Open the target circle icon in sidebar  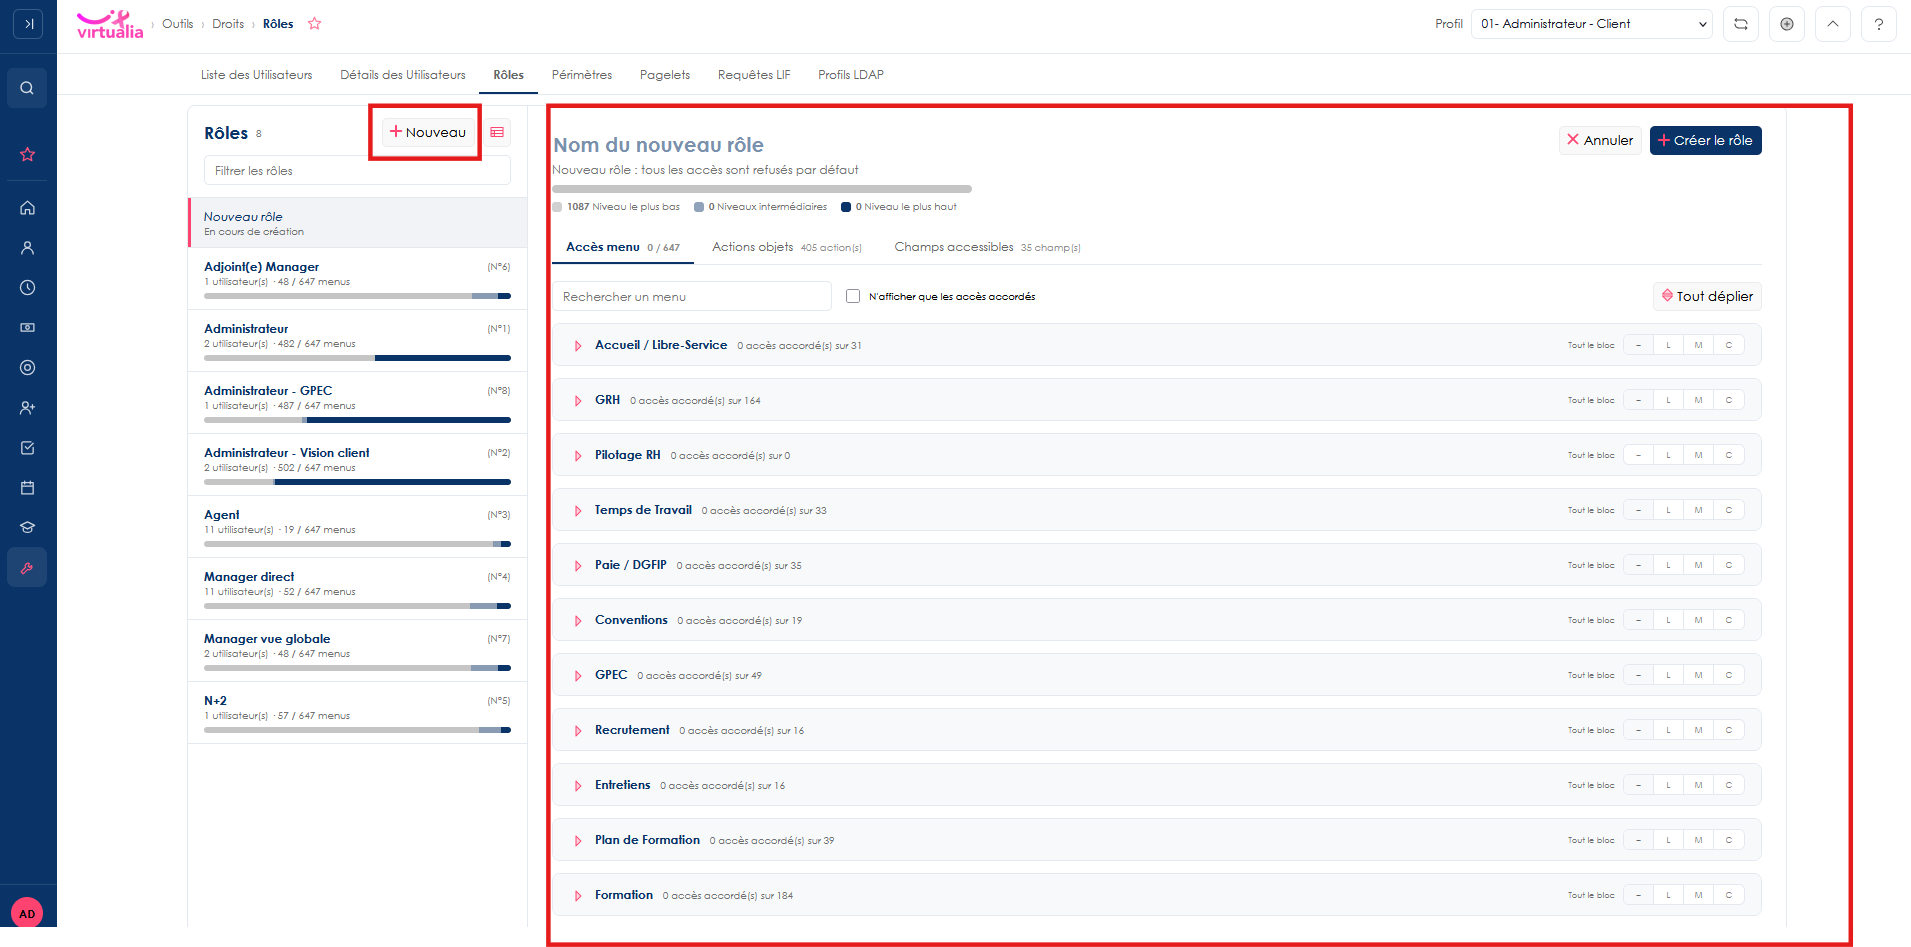point(27,368)
